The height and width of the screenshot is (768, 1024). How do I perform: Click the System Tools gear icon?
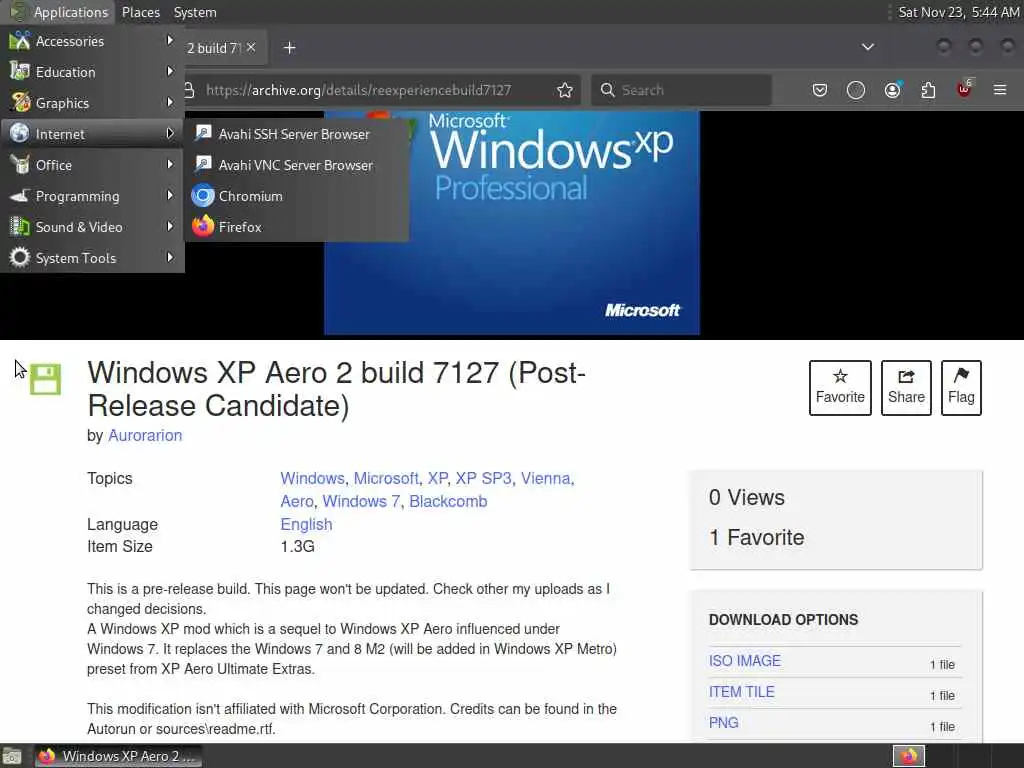coord(20,257)
